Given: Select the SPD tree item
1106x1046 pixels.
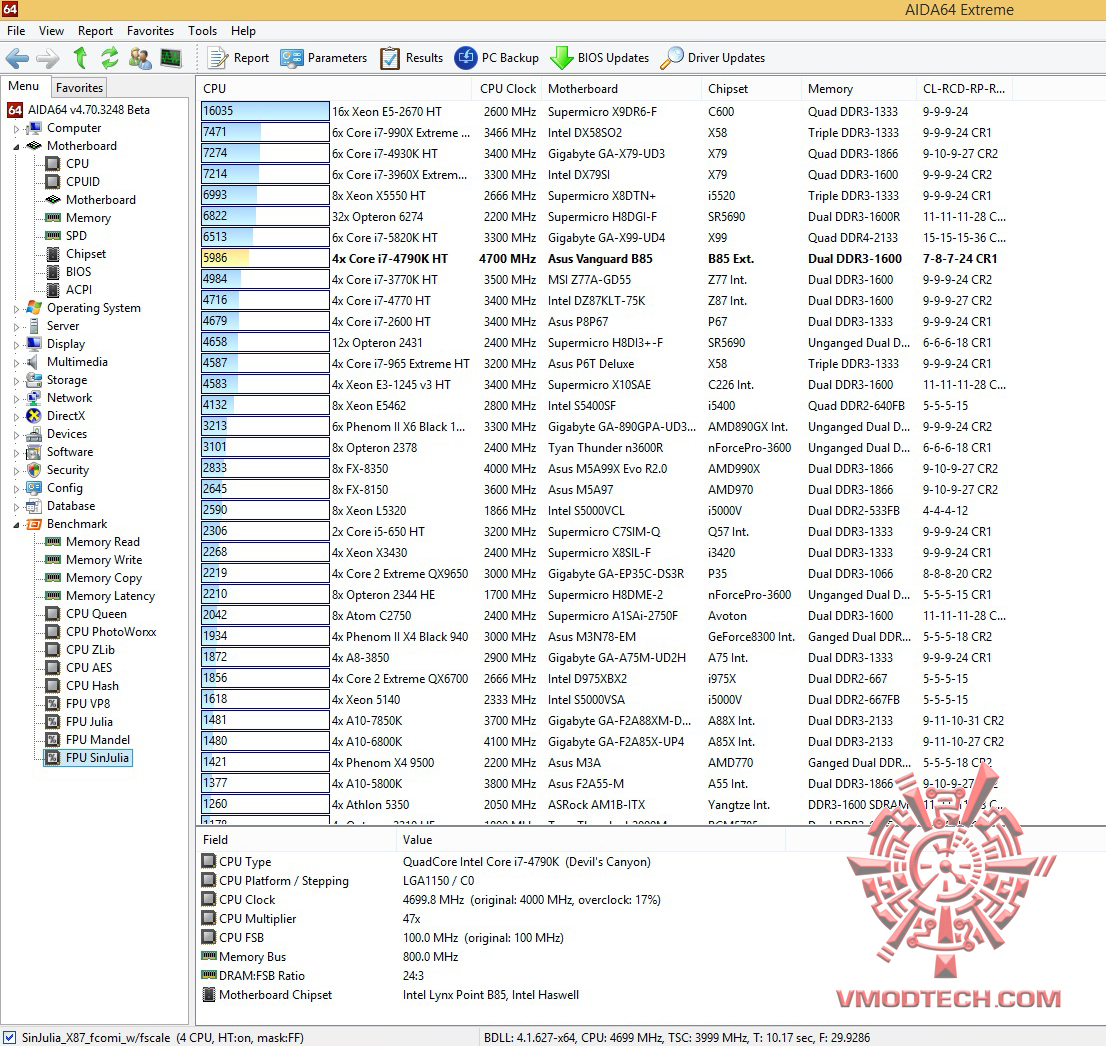Looking at the screenshot, I should (76, 236).
